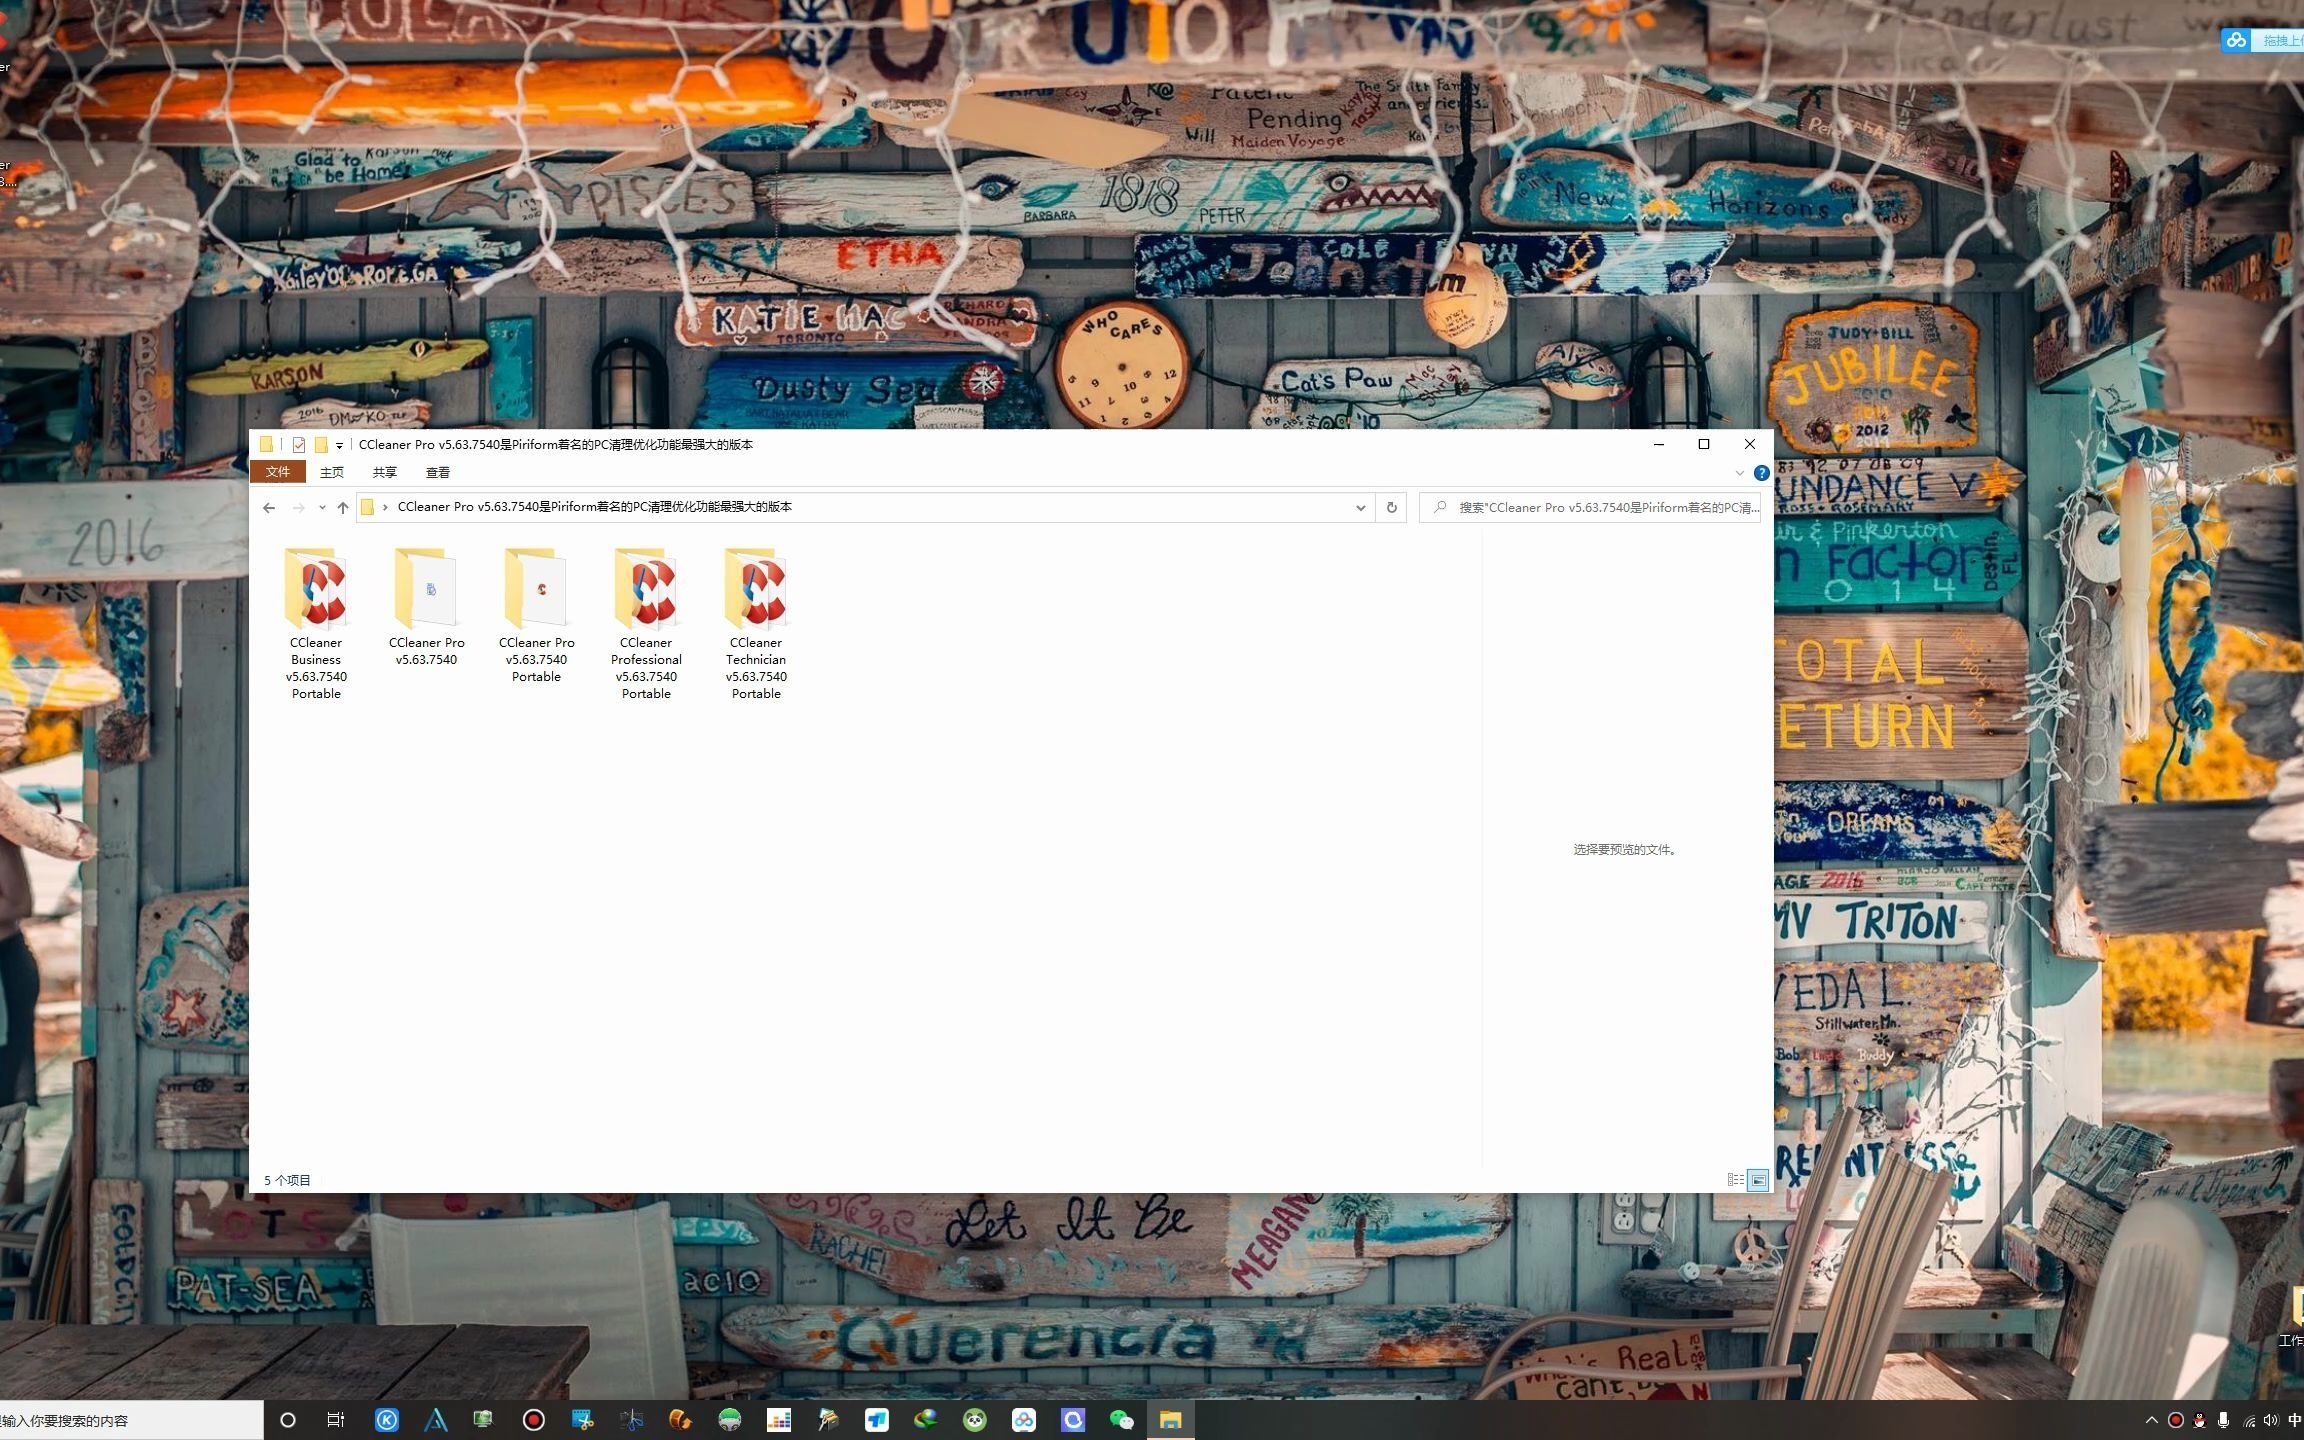
Task: Expand the collapsed ribbon chevron
Action: point(1739,473)
